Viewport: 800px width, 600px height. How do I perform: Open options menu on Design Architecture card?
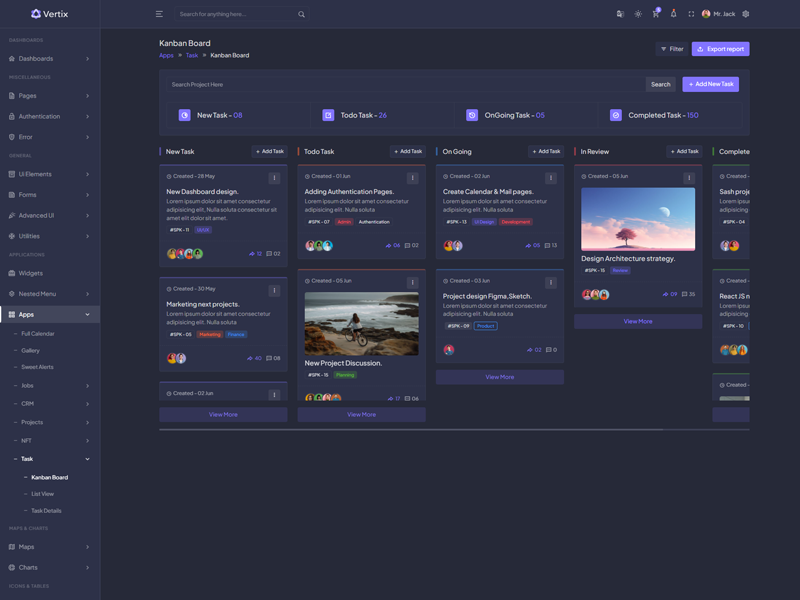pyautogui.click(x=689, y=178)
